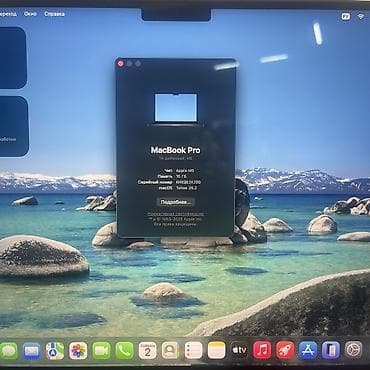Open Photos from the Dock
370x370 pixels.
[x=78, y=351]
